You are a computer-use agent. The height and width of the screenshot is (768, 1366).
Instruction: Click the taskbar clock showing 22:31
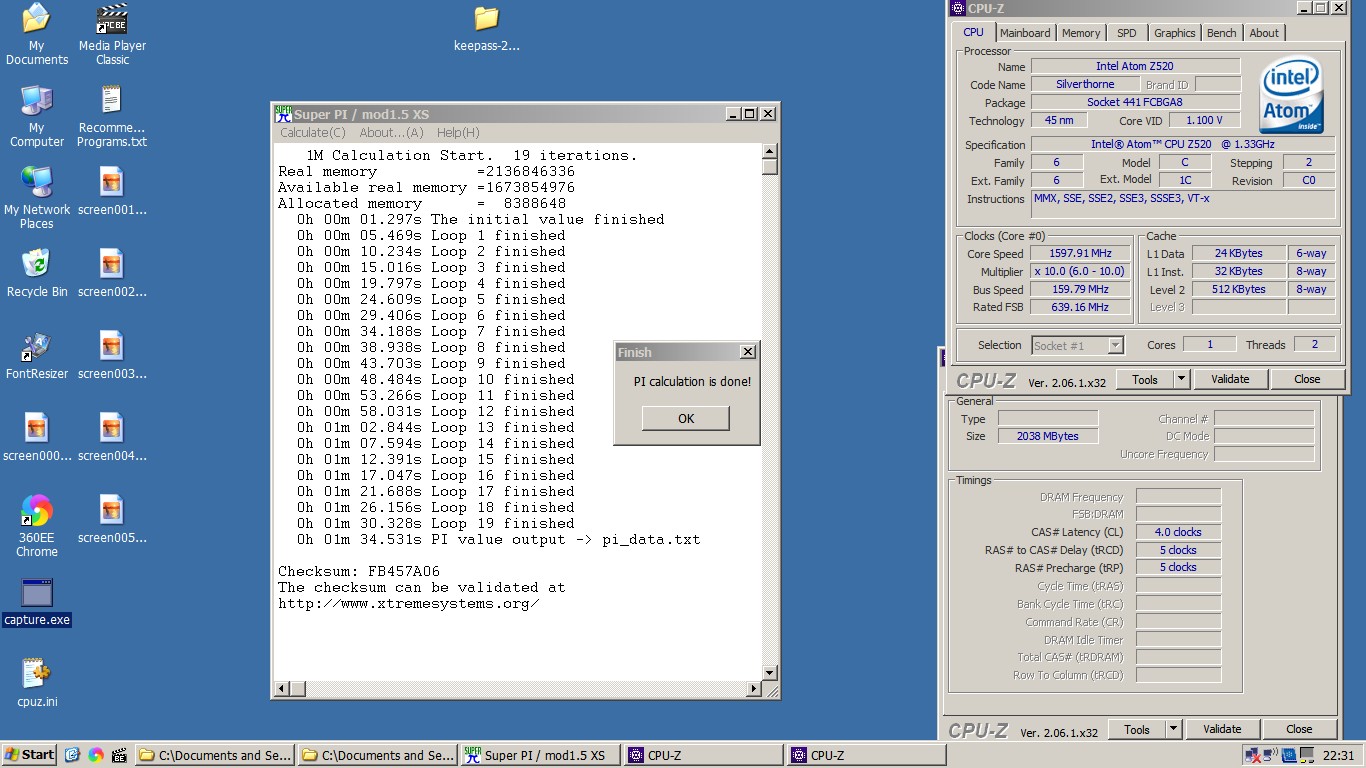(1338, 756)
